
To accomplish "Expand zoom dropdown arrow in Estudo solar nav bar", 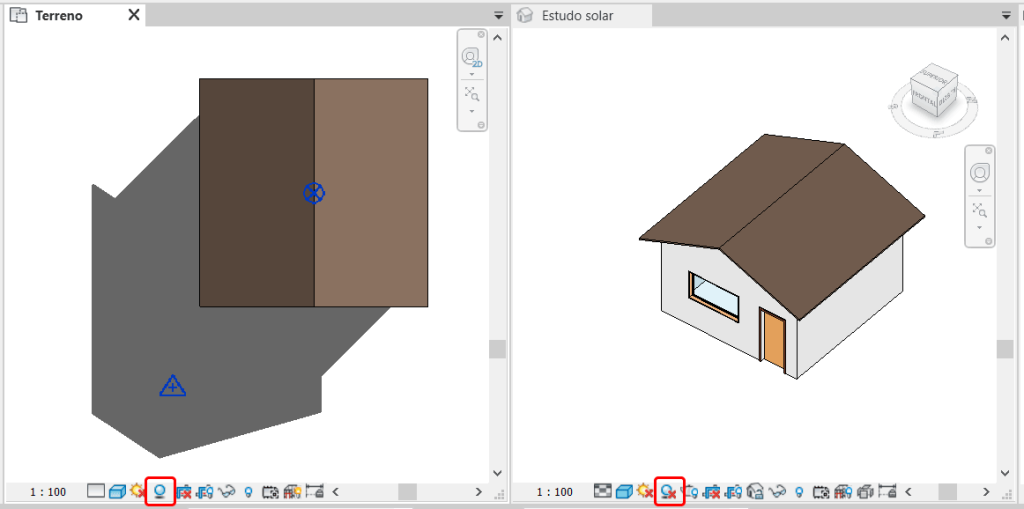I will click(979, 227).
